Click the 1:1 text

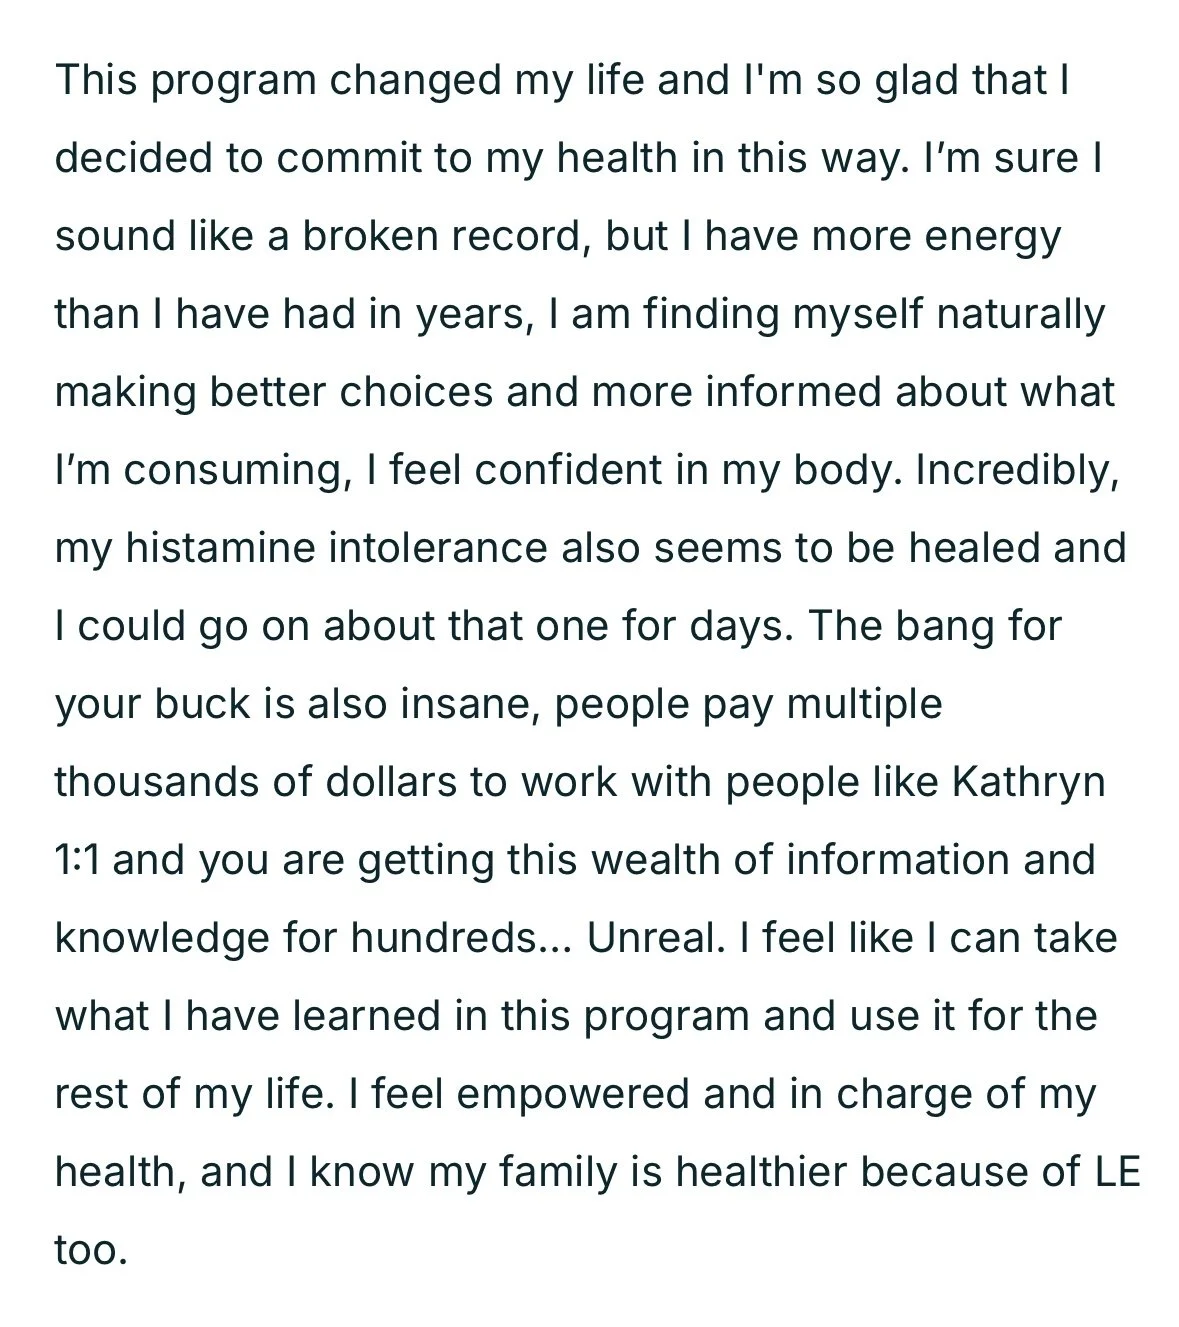(x=78, y=860)
